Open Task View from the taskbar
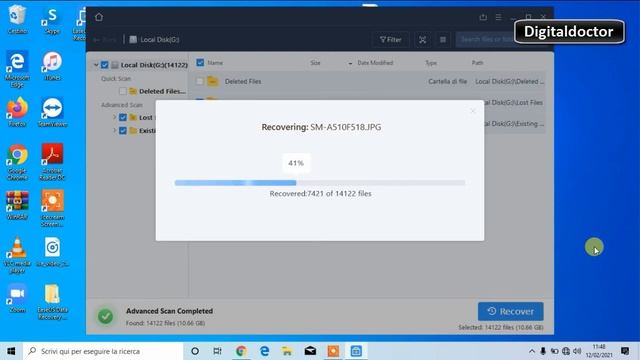This screenshot has width=640, height=360. [x=218, y=351]
